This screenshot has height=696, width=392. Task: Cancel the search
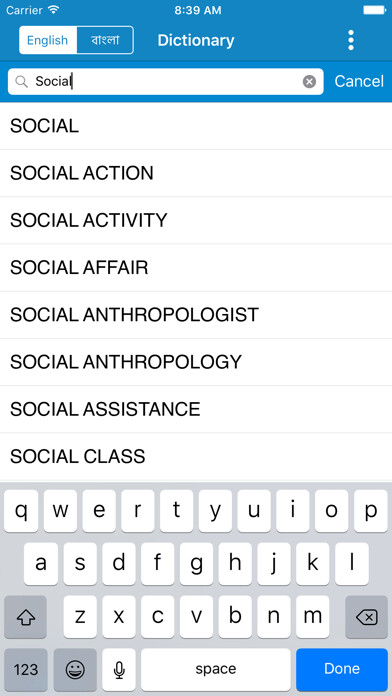(x=359, y=81)
